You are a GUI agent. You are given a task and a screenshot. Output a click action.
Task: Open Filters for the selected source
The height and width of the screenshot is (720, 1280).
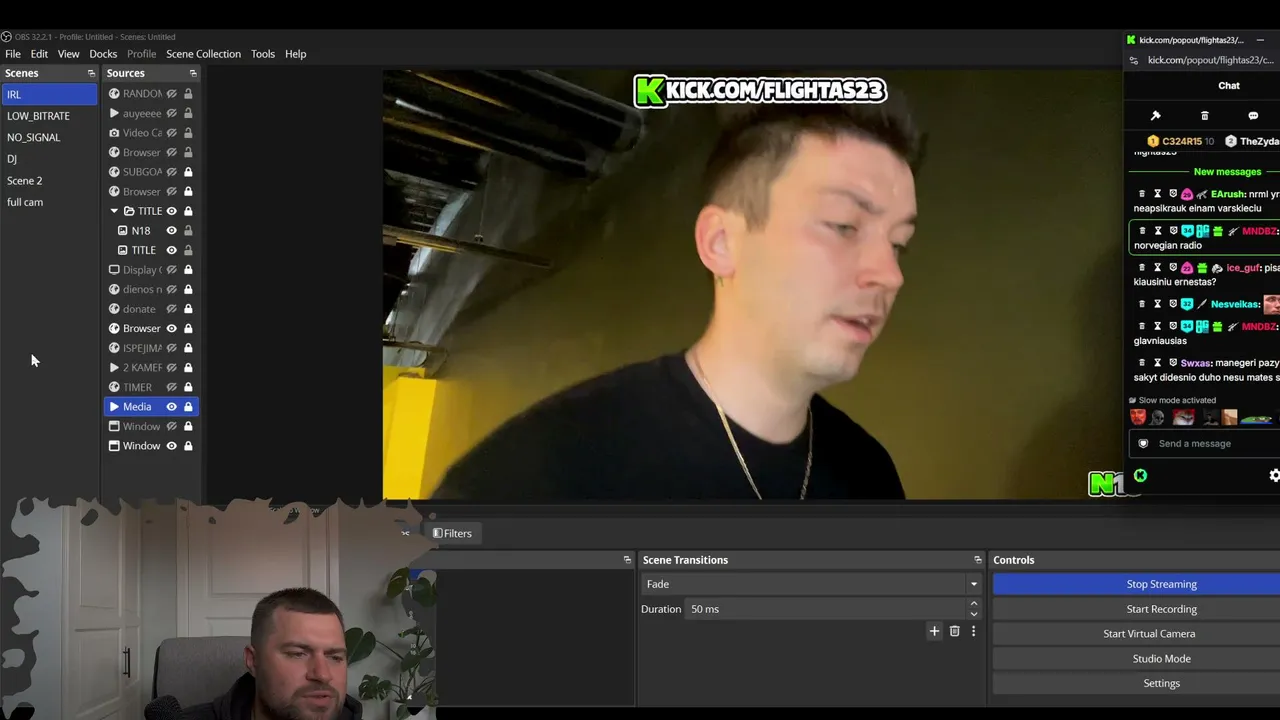coord(452,533)
